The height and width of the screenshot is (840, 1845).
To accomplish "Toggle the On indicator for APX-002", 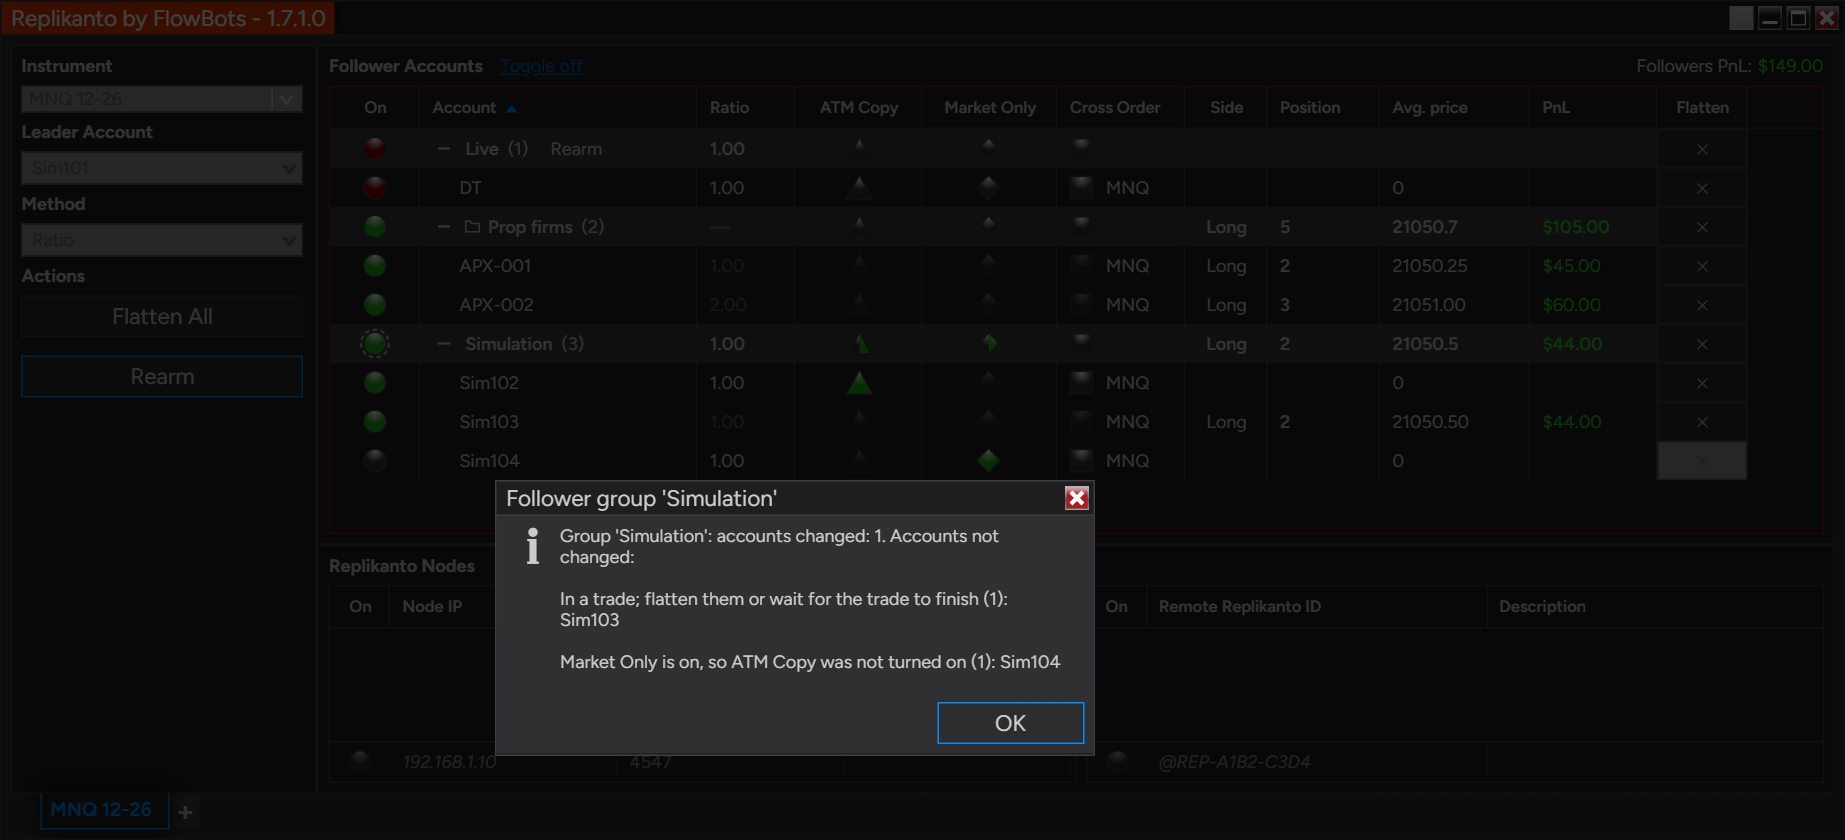I will coord(375,304).
